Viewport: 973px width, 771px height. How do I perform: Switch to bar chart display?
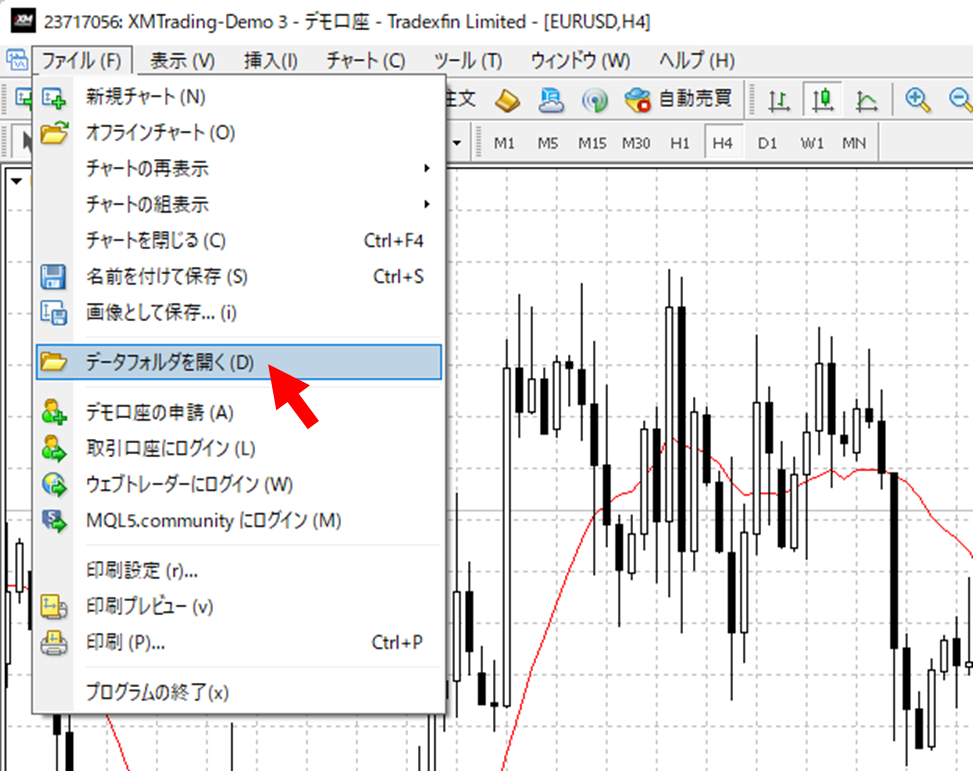[x=779, y=100]
